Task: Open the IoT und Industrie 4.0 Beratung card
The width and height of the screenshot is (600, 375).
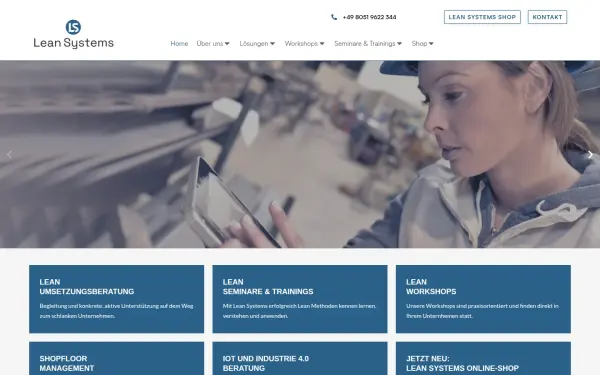Action: click(300, 359)
